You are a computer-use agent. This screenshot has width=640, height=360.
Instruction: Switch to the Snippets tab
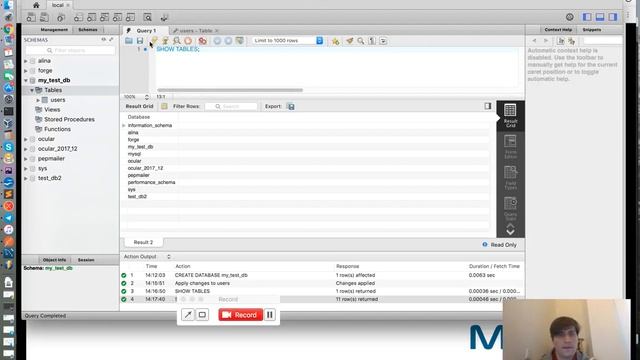pyautogui.click(x=592, y=30)
